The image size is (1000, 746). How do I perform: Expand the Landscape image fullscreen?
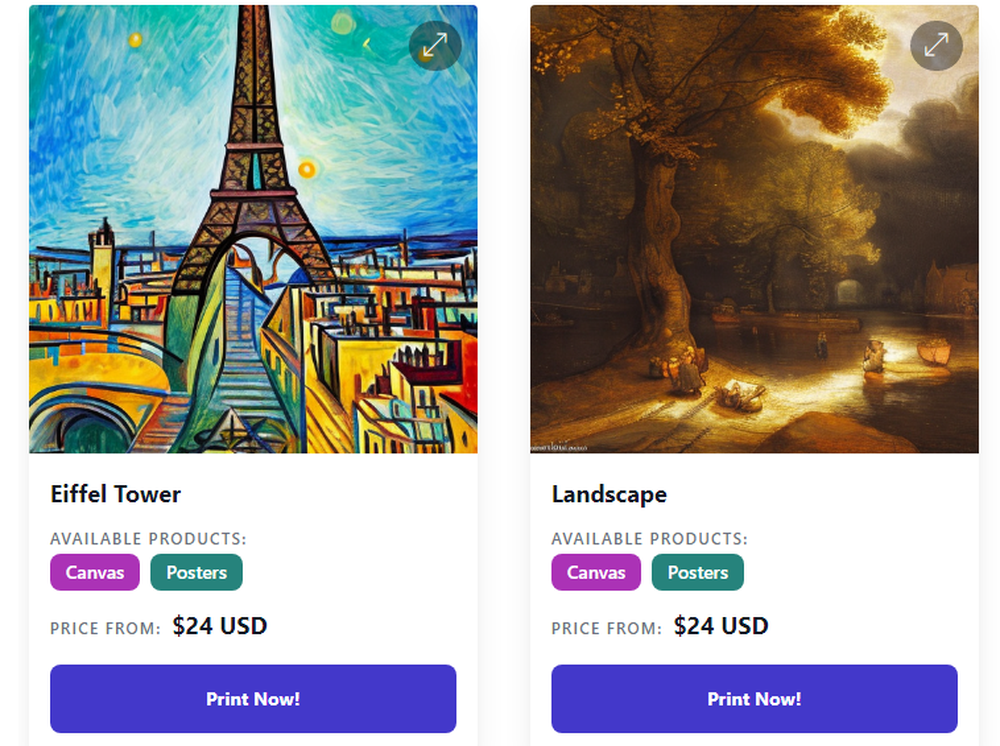pos(936,45)
